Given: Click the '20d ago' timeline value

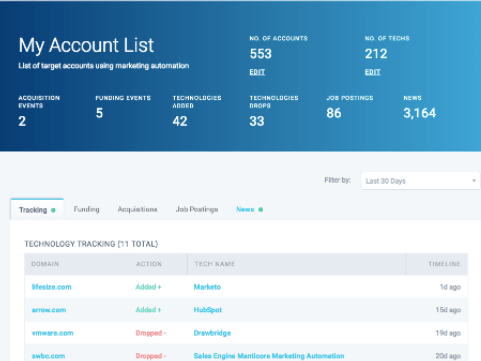Looking at the screenshot, I should click(x=448, y=356).
